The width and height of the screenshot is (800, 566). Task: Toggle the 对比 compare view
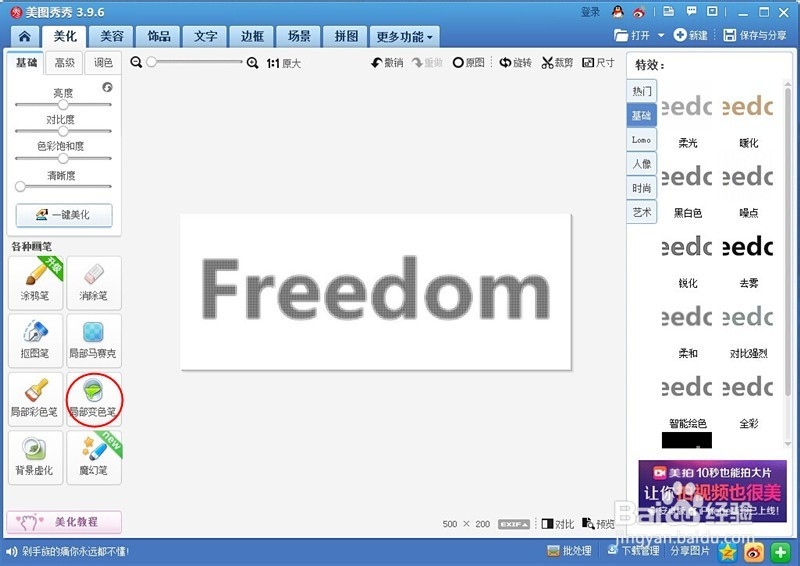[x=558, y=524]
